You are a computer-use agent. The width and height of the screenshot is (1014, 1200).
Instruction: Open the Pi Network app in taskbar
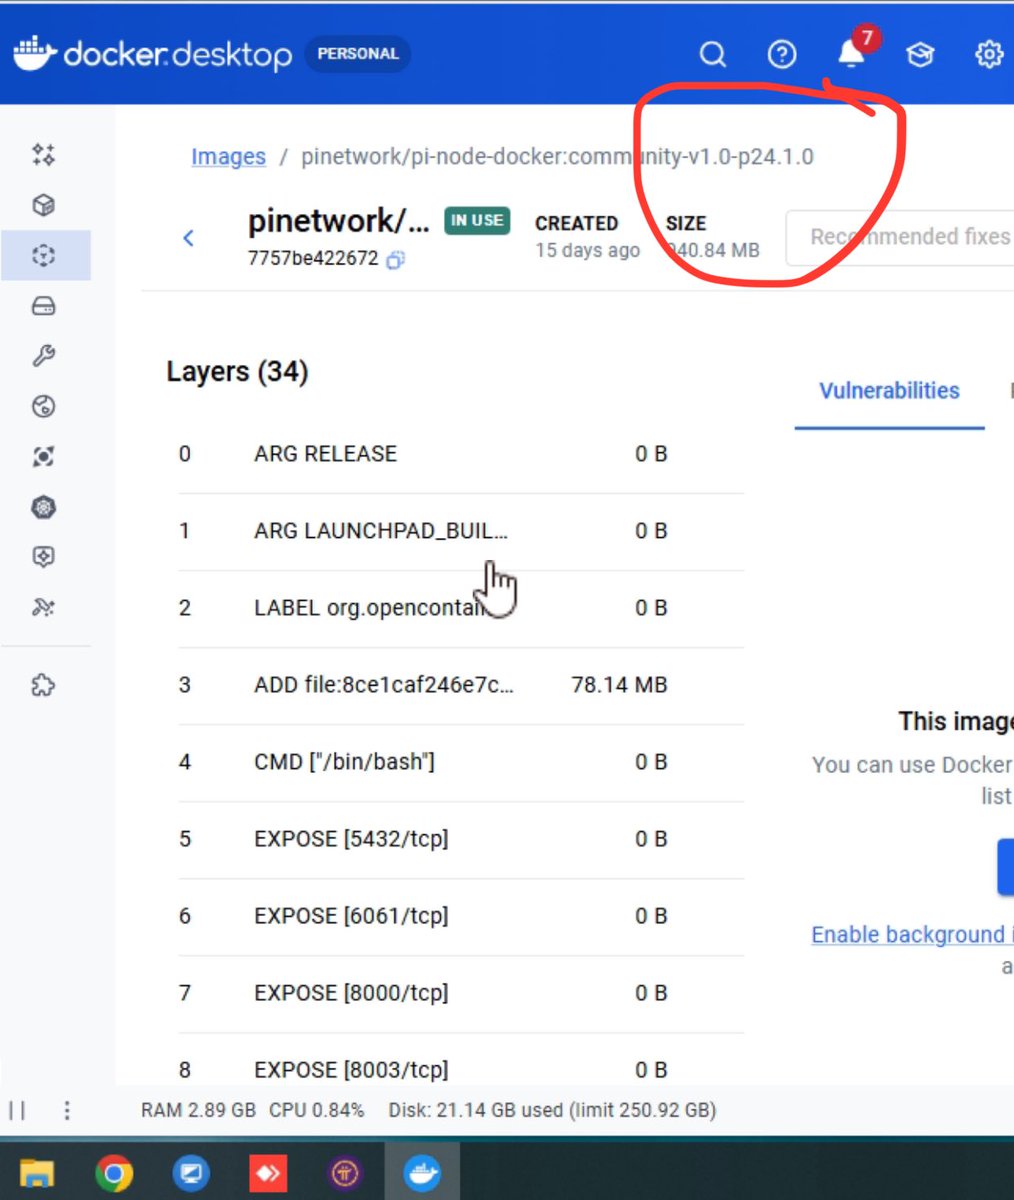click(x=345, y=1172)
